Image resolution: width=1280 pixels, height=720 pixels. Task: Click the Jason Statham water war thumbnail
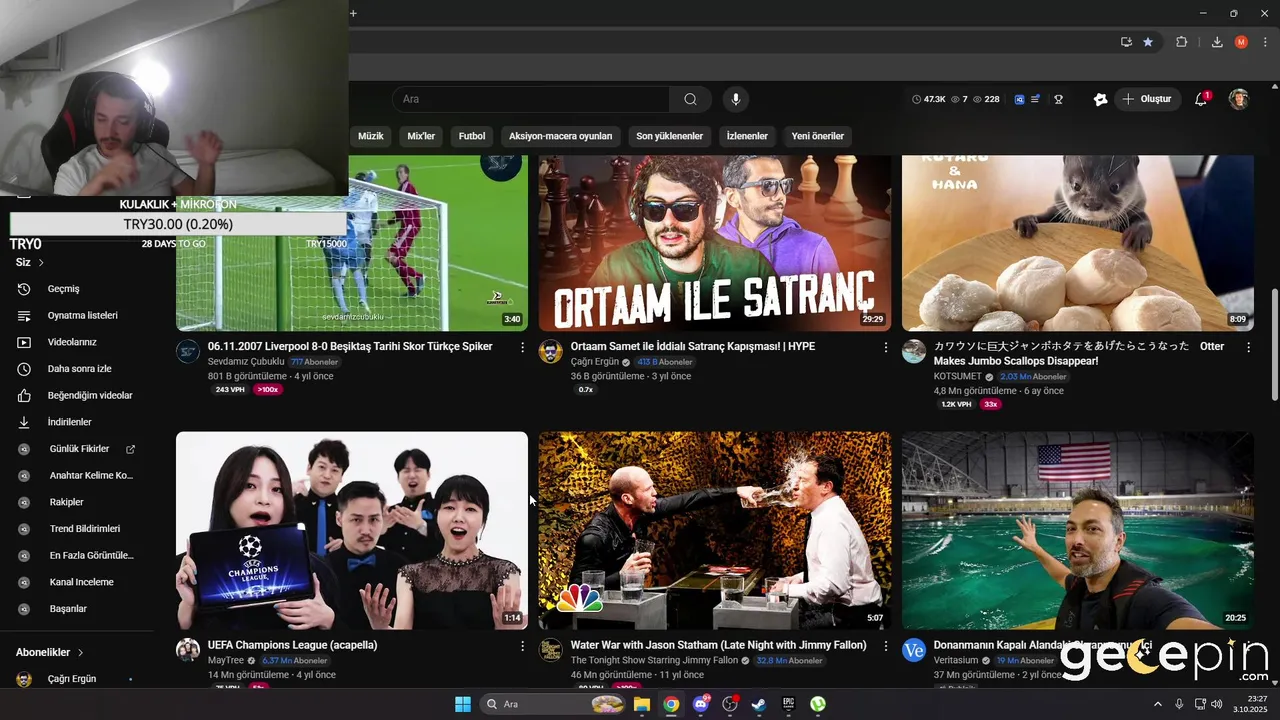(714, 531)
